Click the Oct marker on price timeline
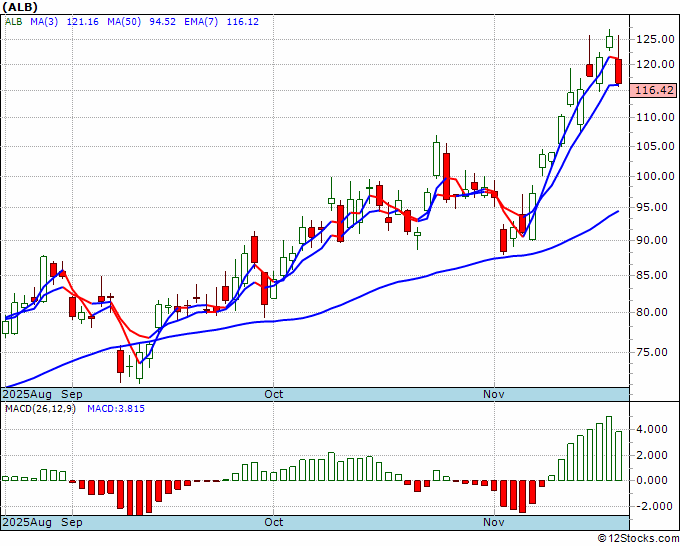Image resolution: width=680 pixels, height=546 pixels. click(274, 394)
